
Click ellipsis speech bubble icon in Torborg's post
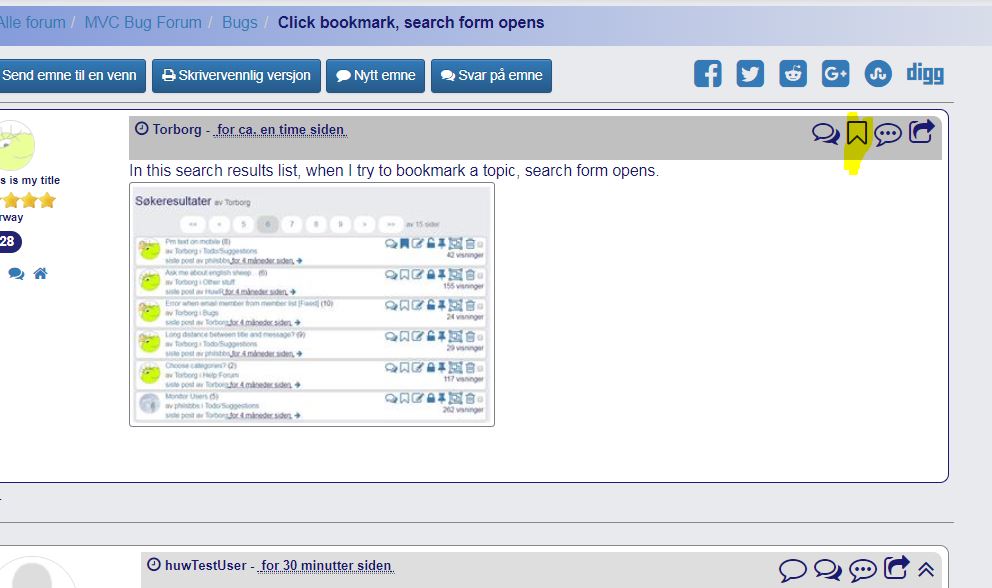coord(888,133)
